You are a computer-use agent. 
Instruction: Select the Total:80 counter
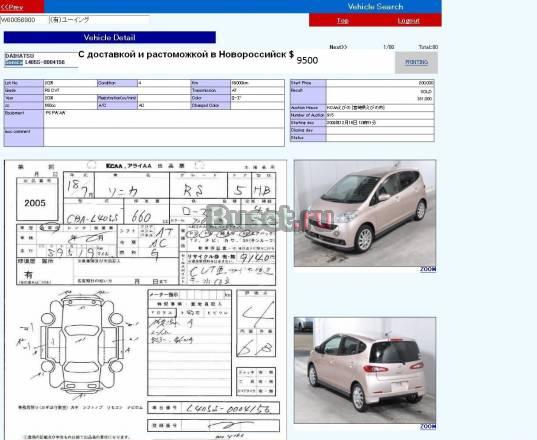pyautogui.click(x=428, y=47)
